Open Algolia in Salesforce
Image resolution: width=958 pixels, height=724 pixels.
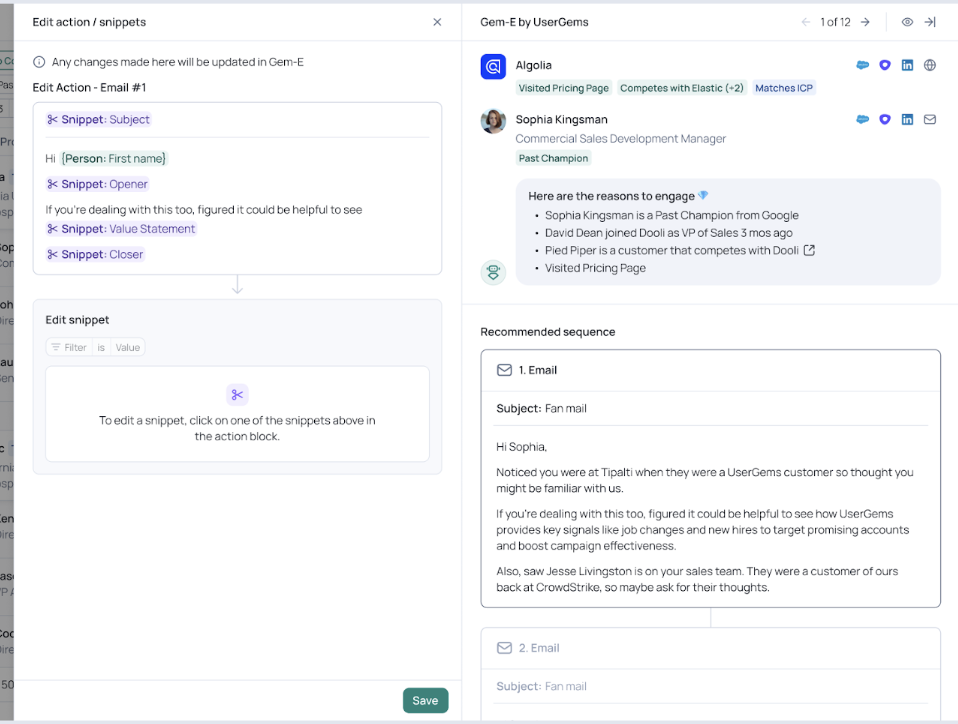pos(862,65)
